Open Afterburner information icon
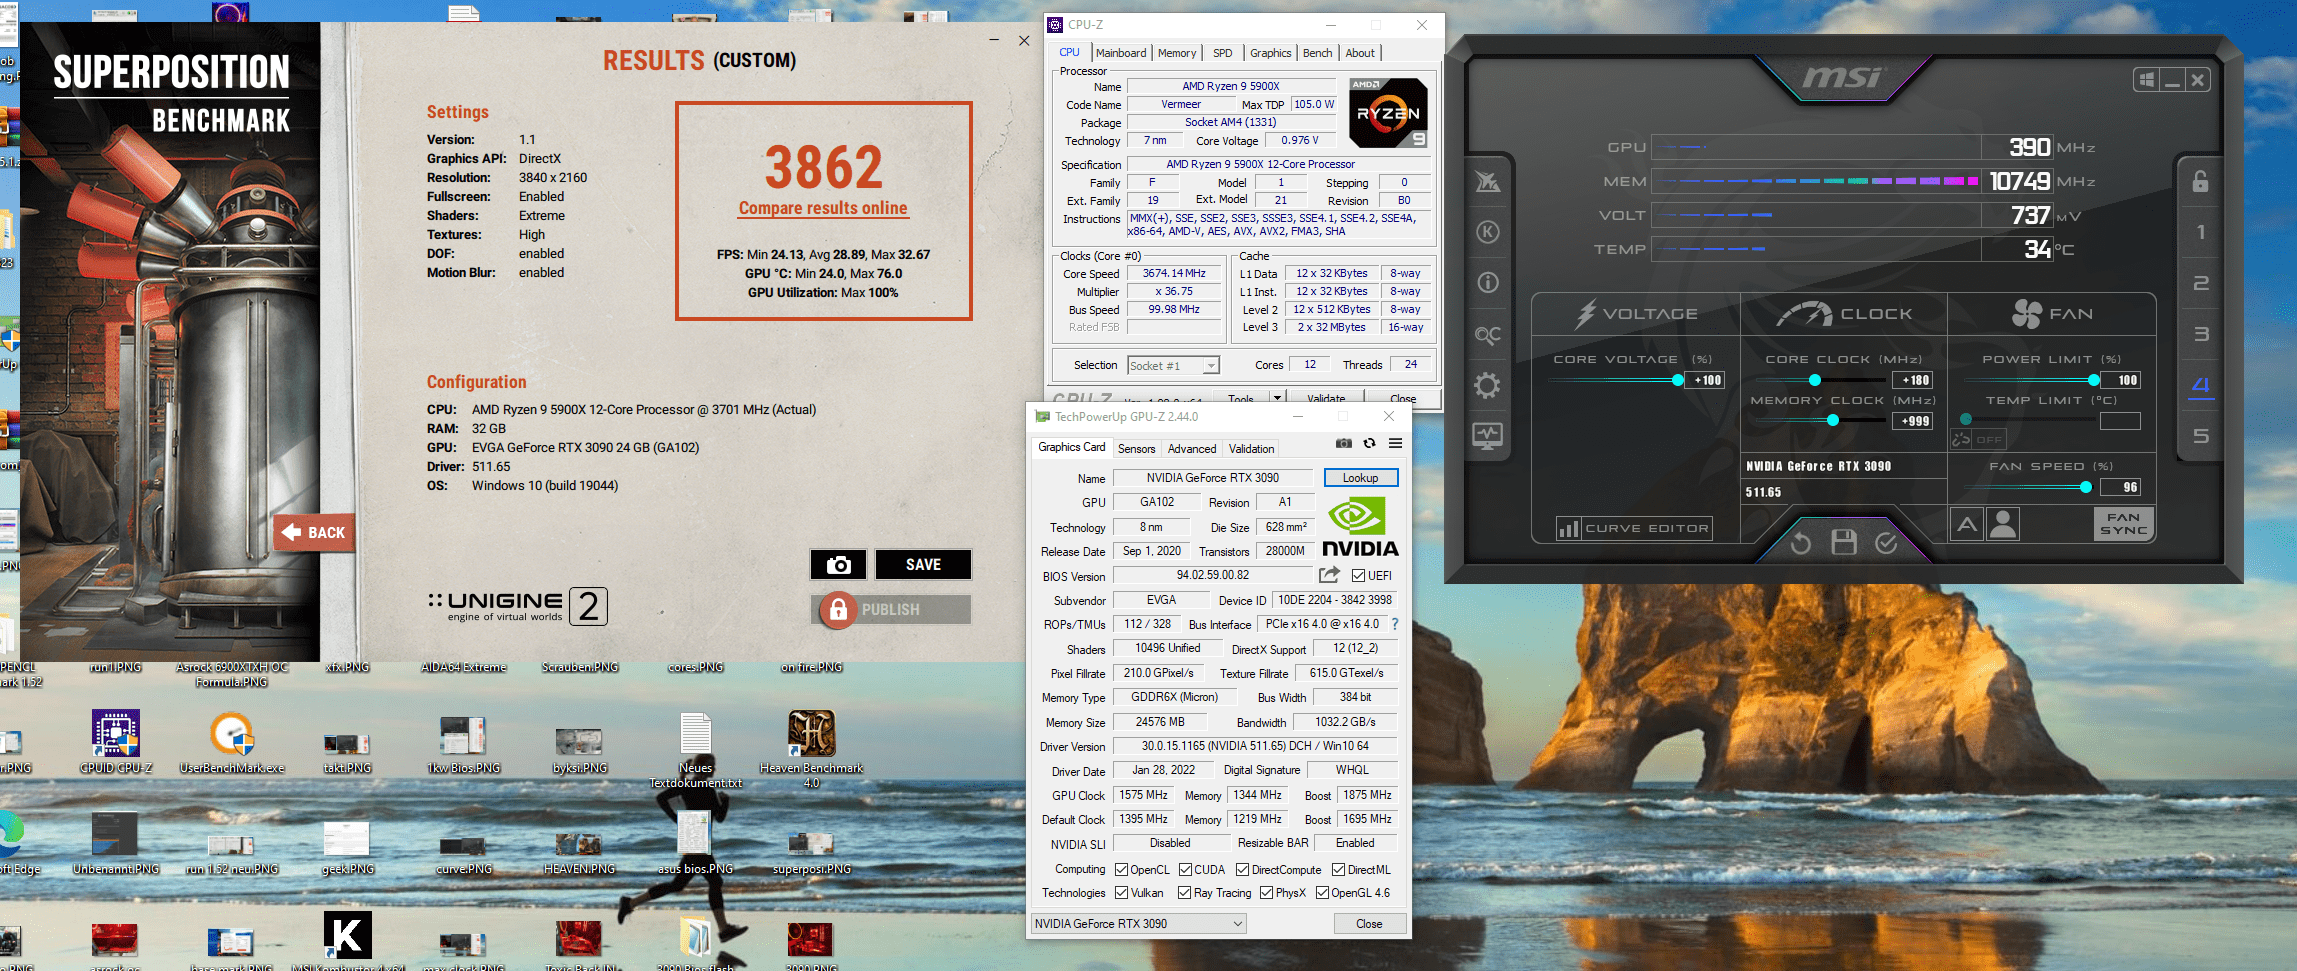This screenshot has height=971, width=2297. 1488,283
